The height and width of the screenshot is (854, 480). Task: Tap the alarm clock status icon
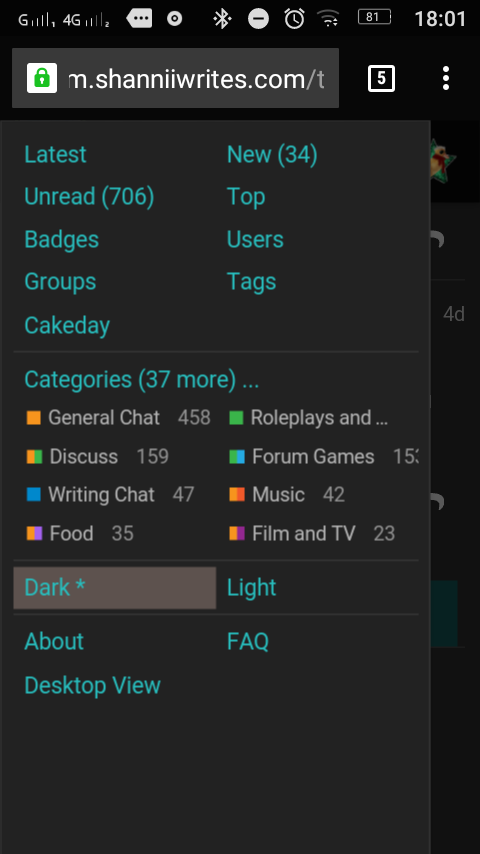[x=294, y=19]
